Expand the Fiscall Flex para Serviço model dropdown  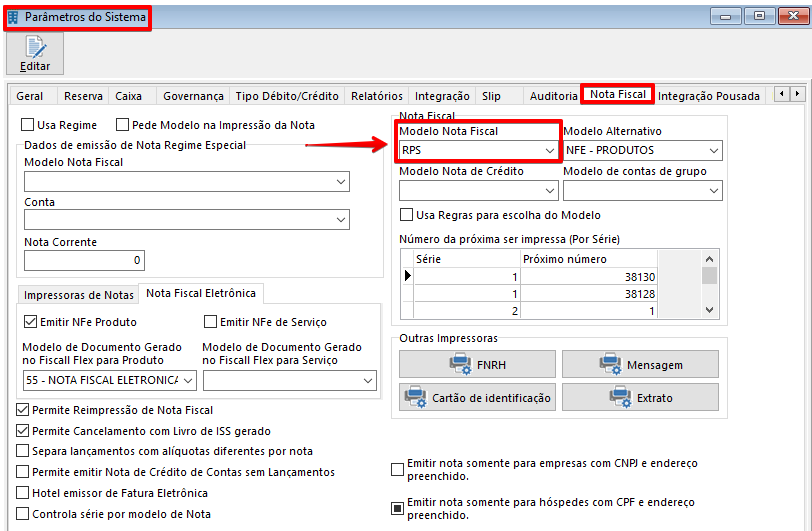[289, 380]
